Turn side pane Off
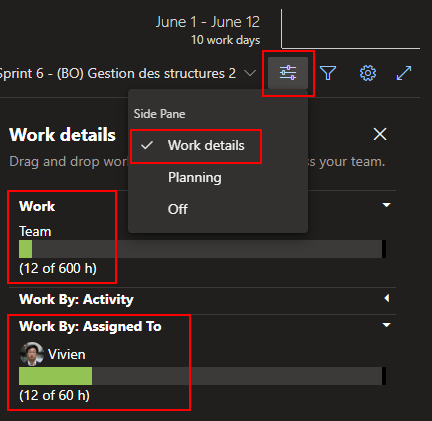 [x=218, y=209]
